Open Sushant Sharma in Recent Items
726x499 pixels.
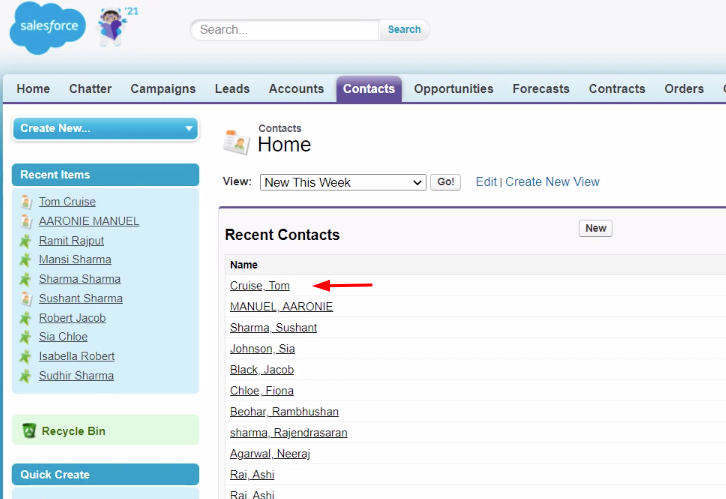(x=81, y=299)
